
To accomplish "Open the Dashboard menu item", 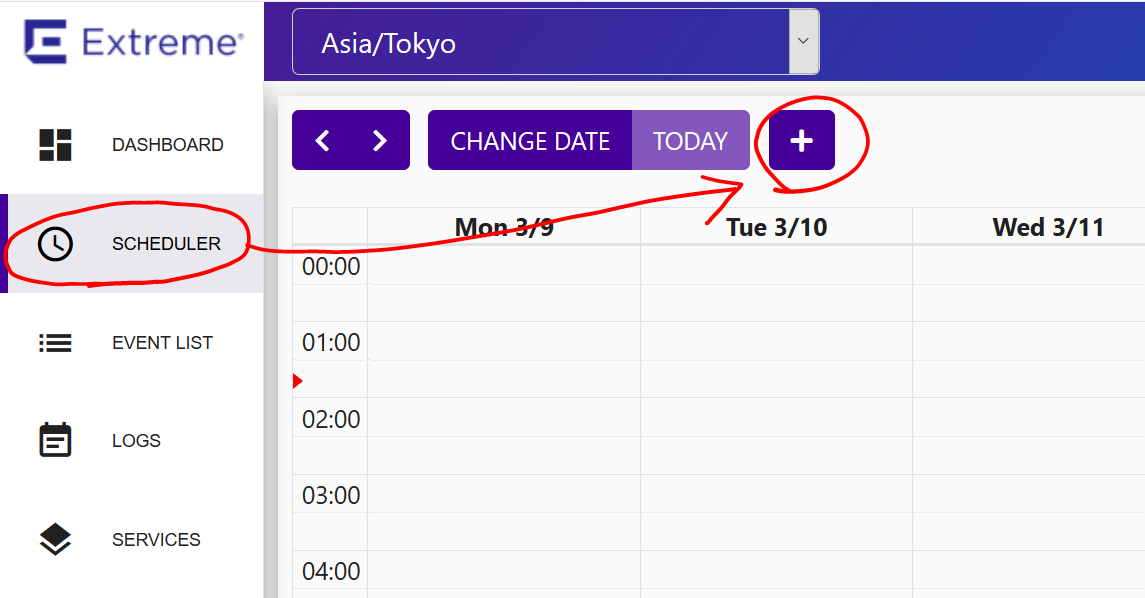I will pos(131,145).
